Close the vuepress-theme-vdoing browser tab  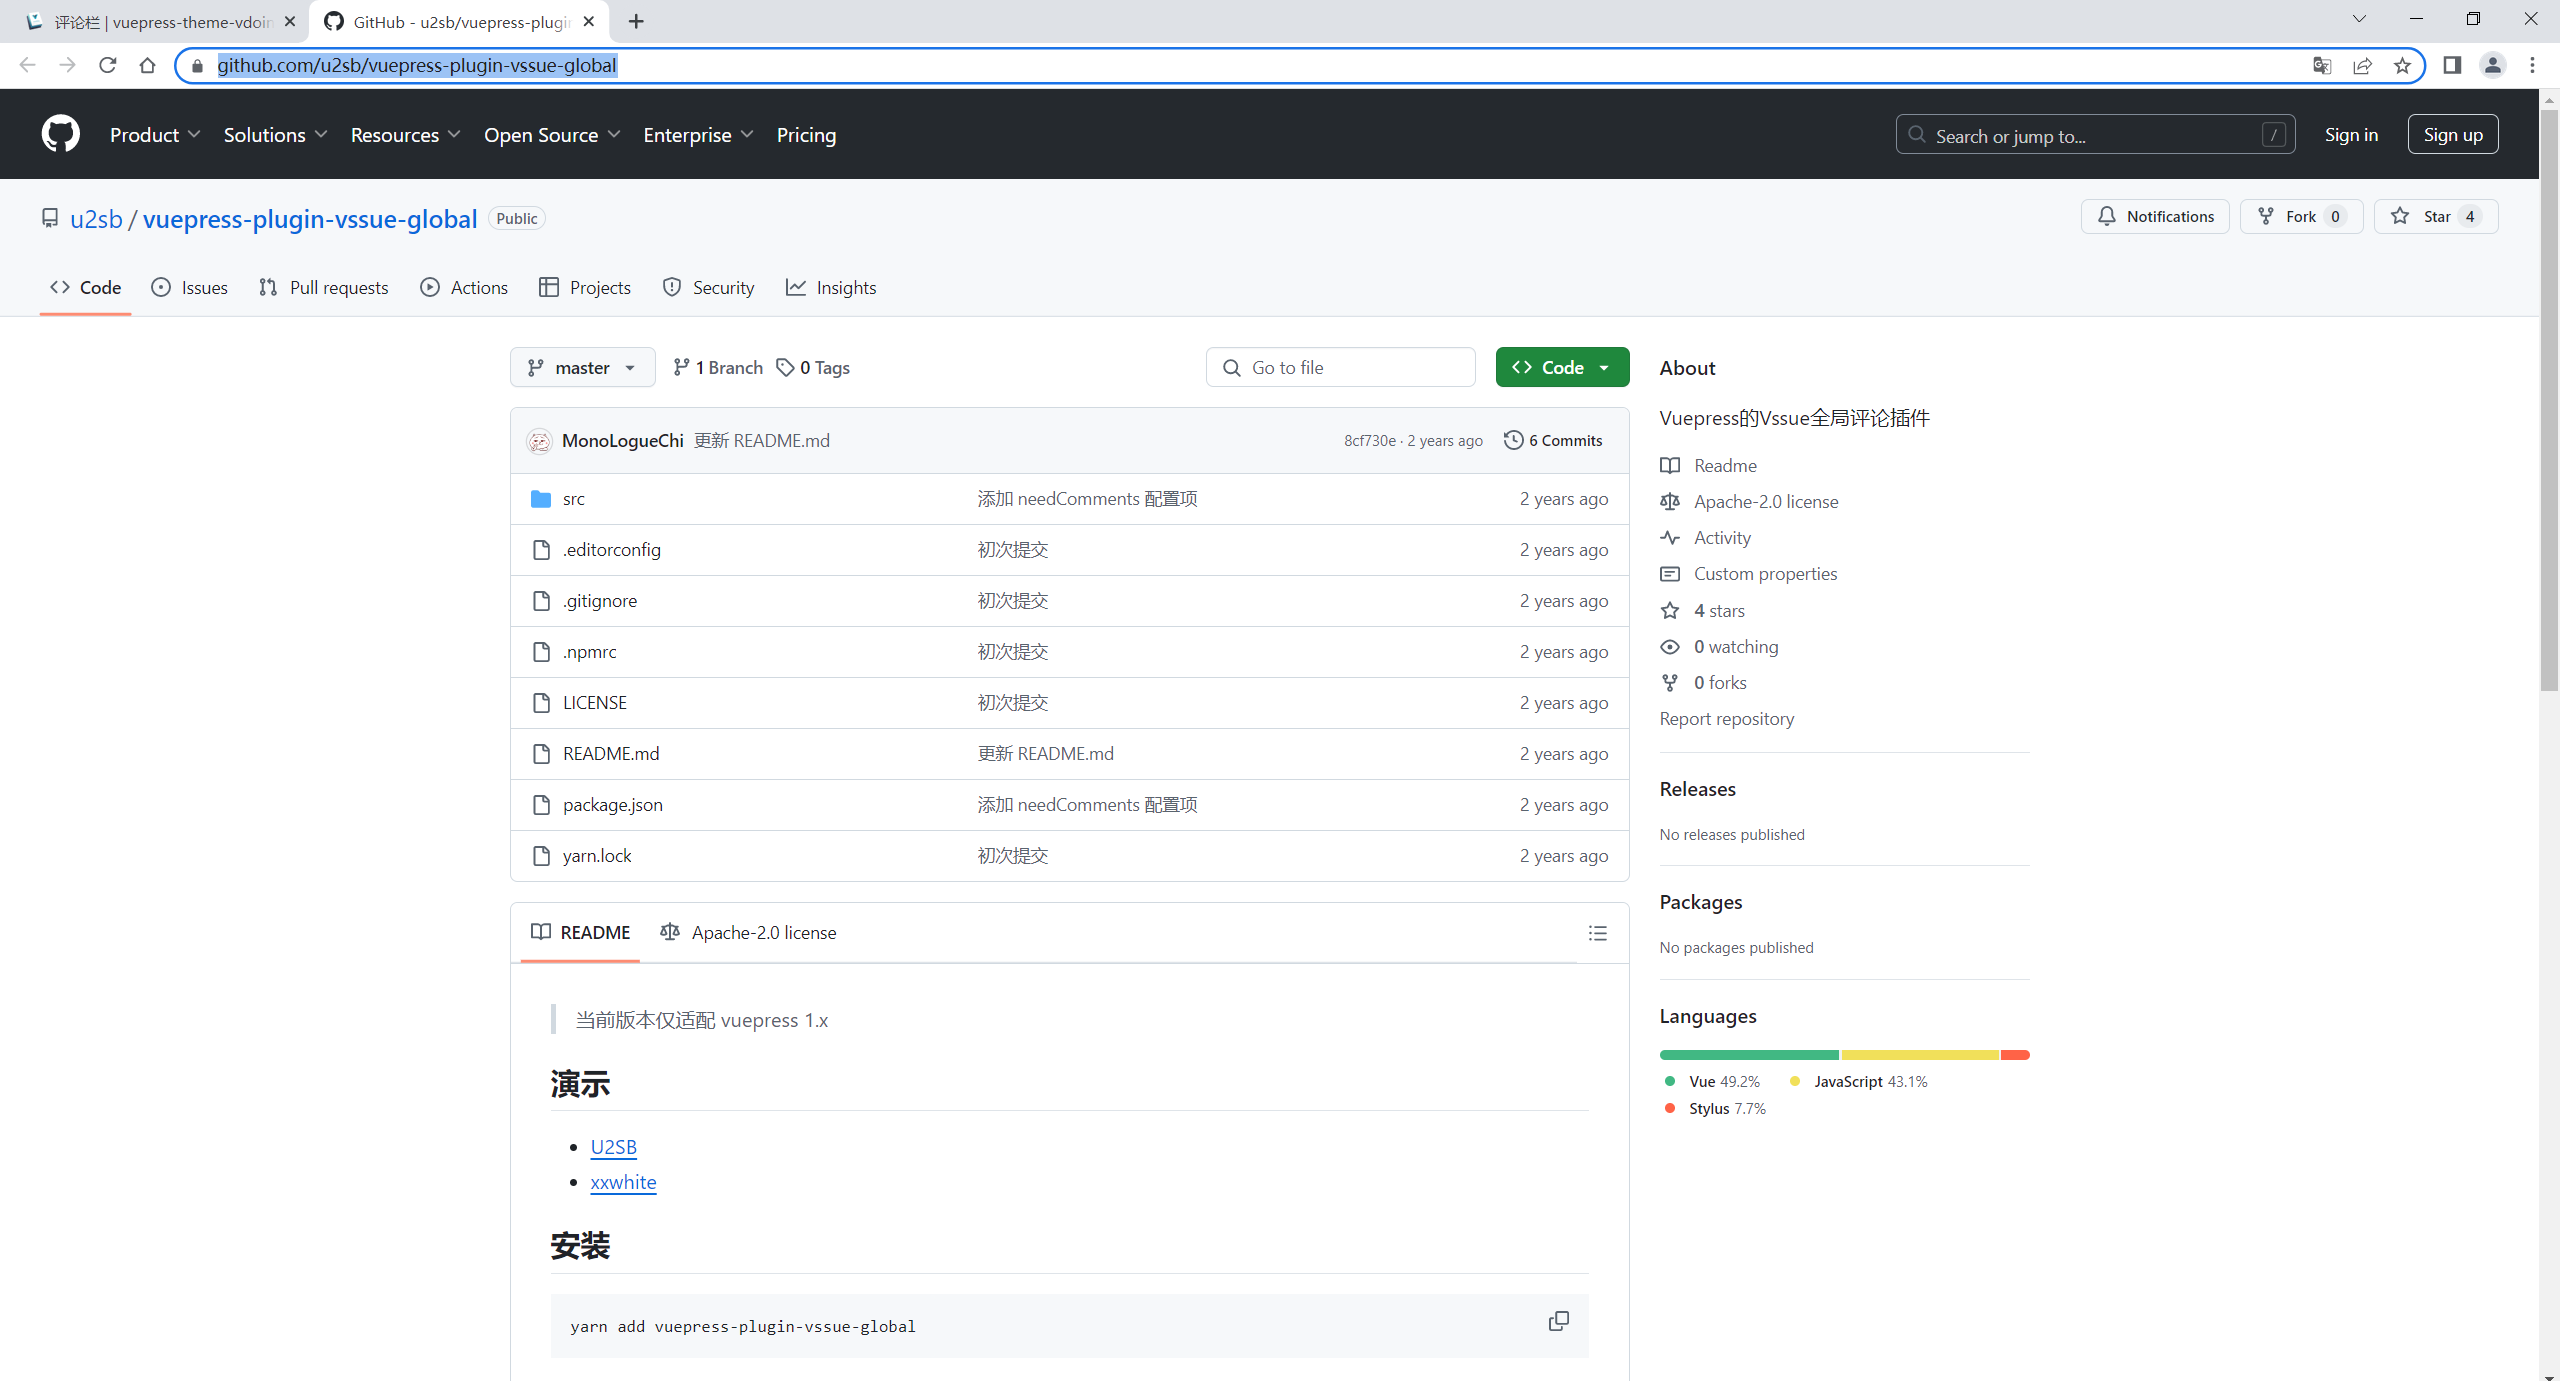point(290,21)
